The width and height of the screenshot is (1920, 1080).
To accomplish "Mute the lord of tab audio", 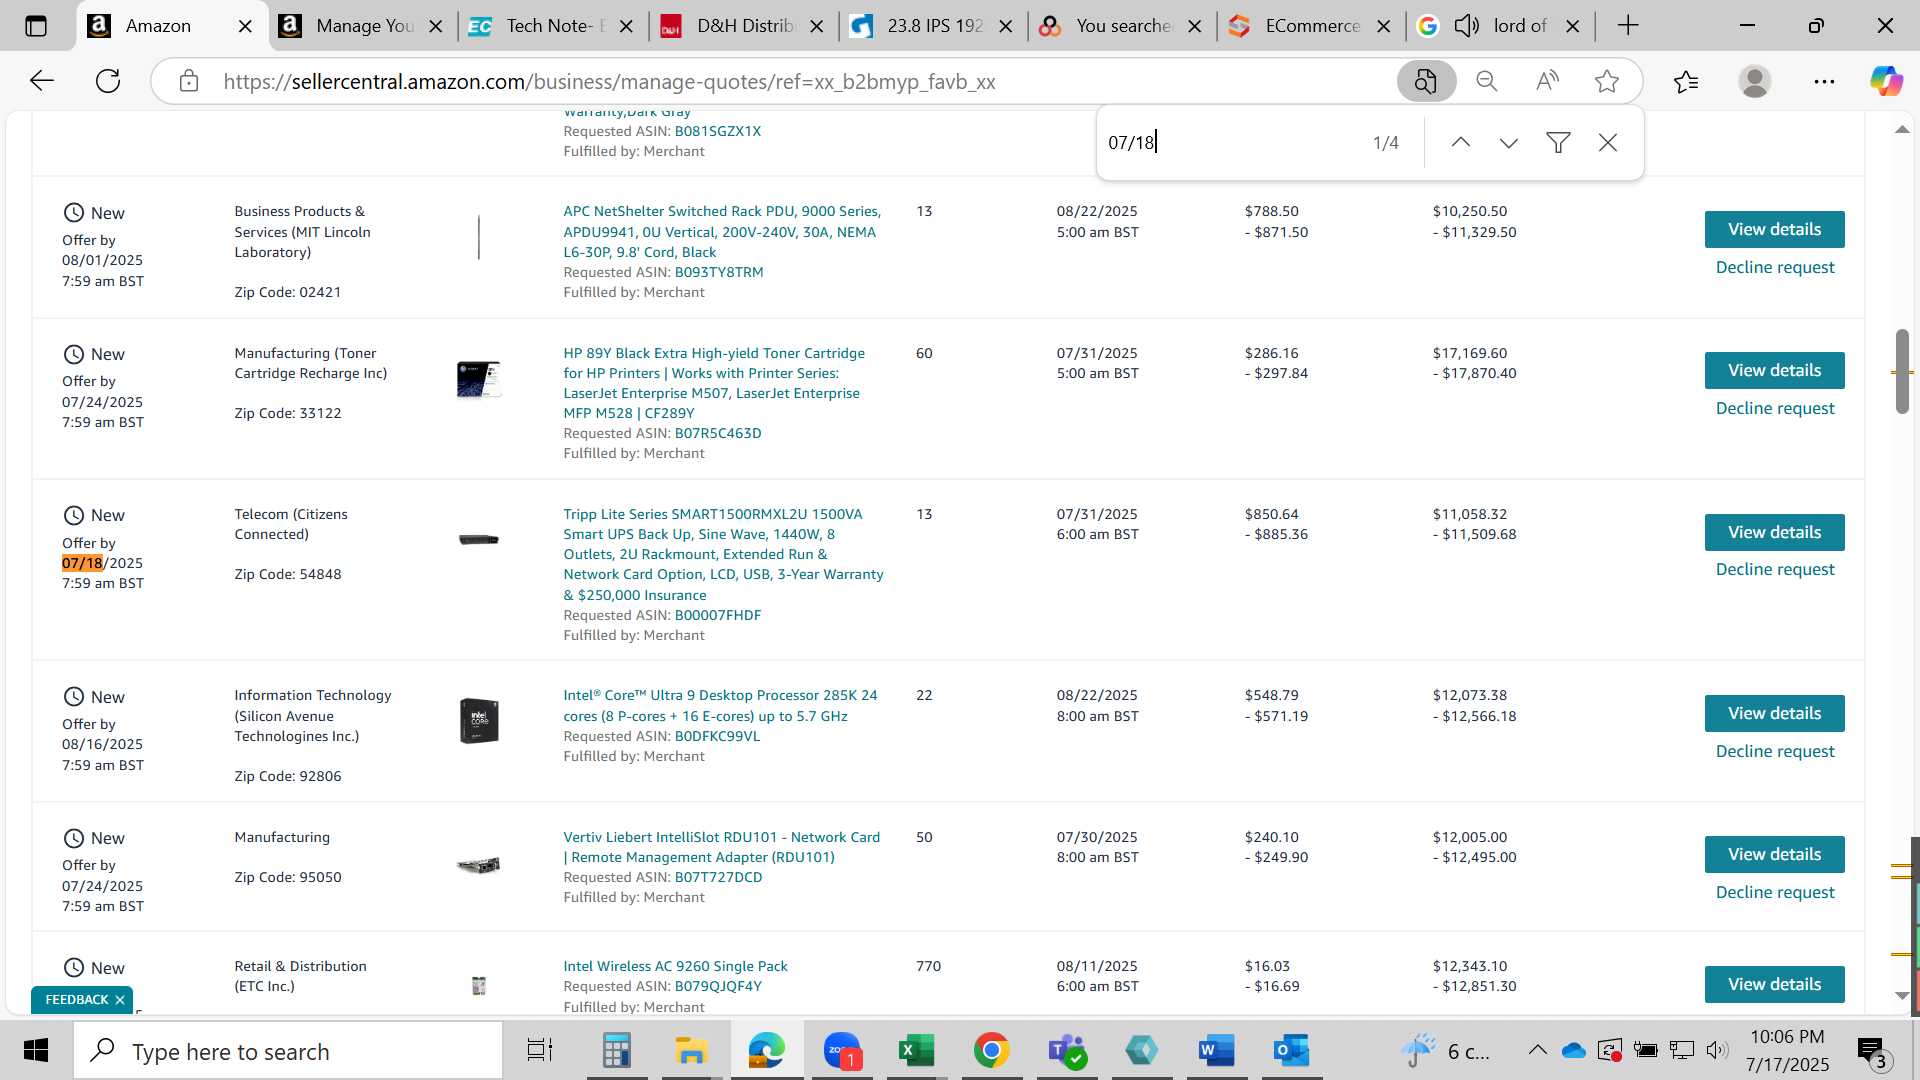I will (1466, 26).
